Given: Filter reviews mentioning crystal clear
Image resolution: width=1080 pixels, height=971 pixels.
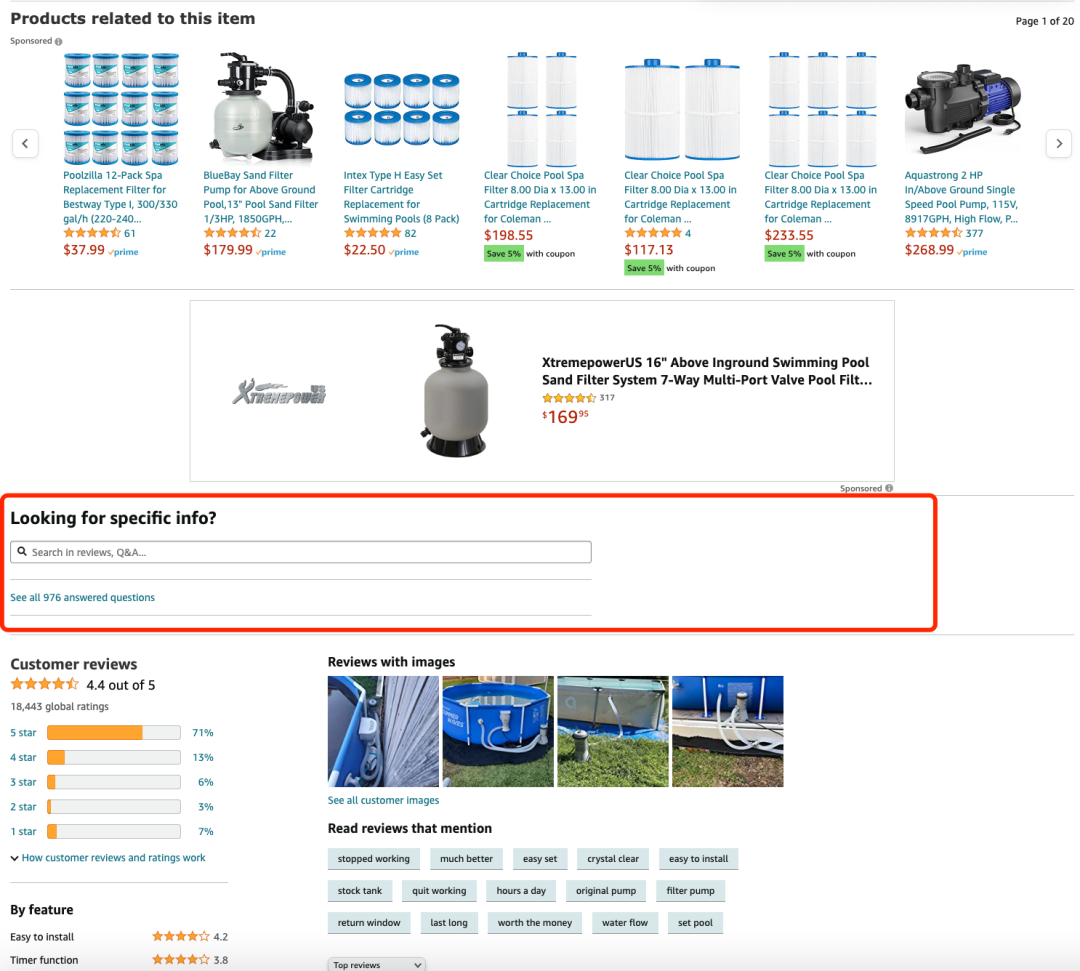Looking at the screenshot, I should coord(613,859).
